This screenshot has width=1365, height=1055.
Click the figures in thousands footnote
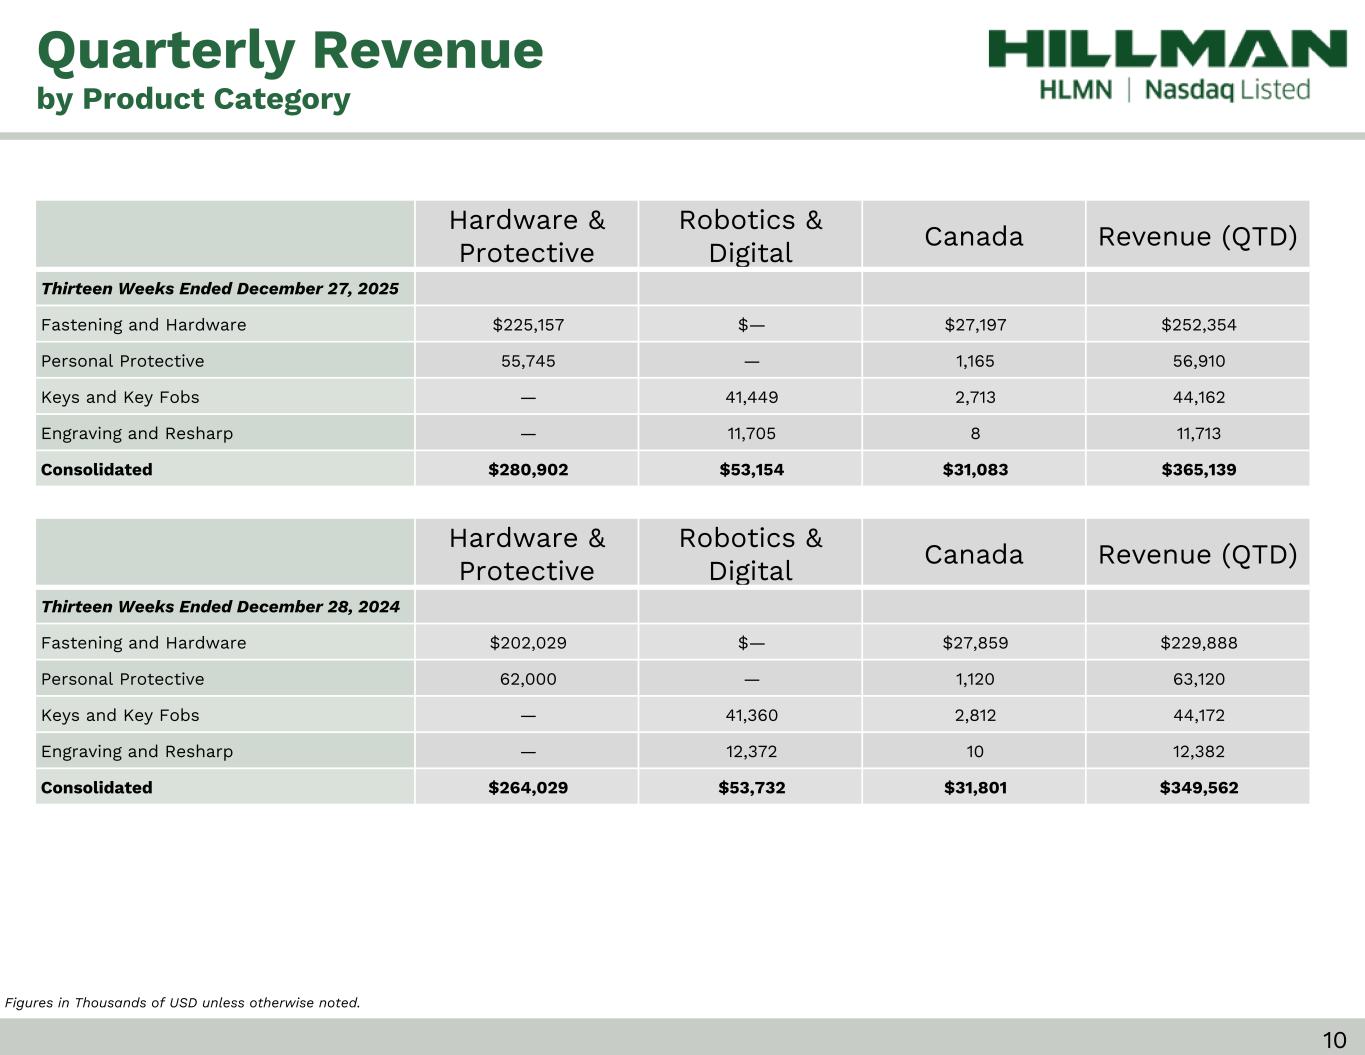point(182,1002)
